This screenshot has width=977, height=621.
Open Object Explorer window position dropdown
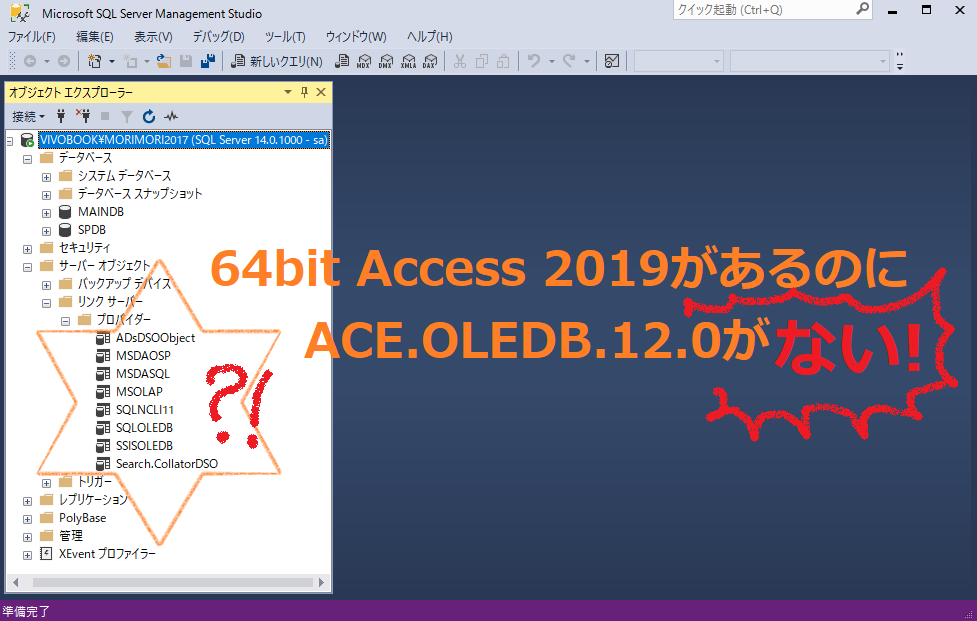tap(288, 92)
